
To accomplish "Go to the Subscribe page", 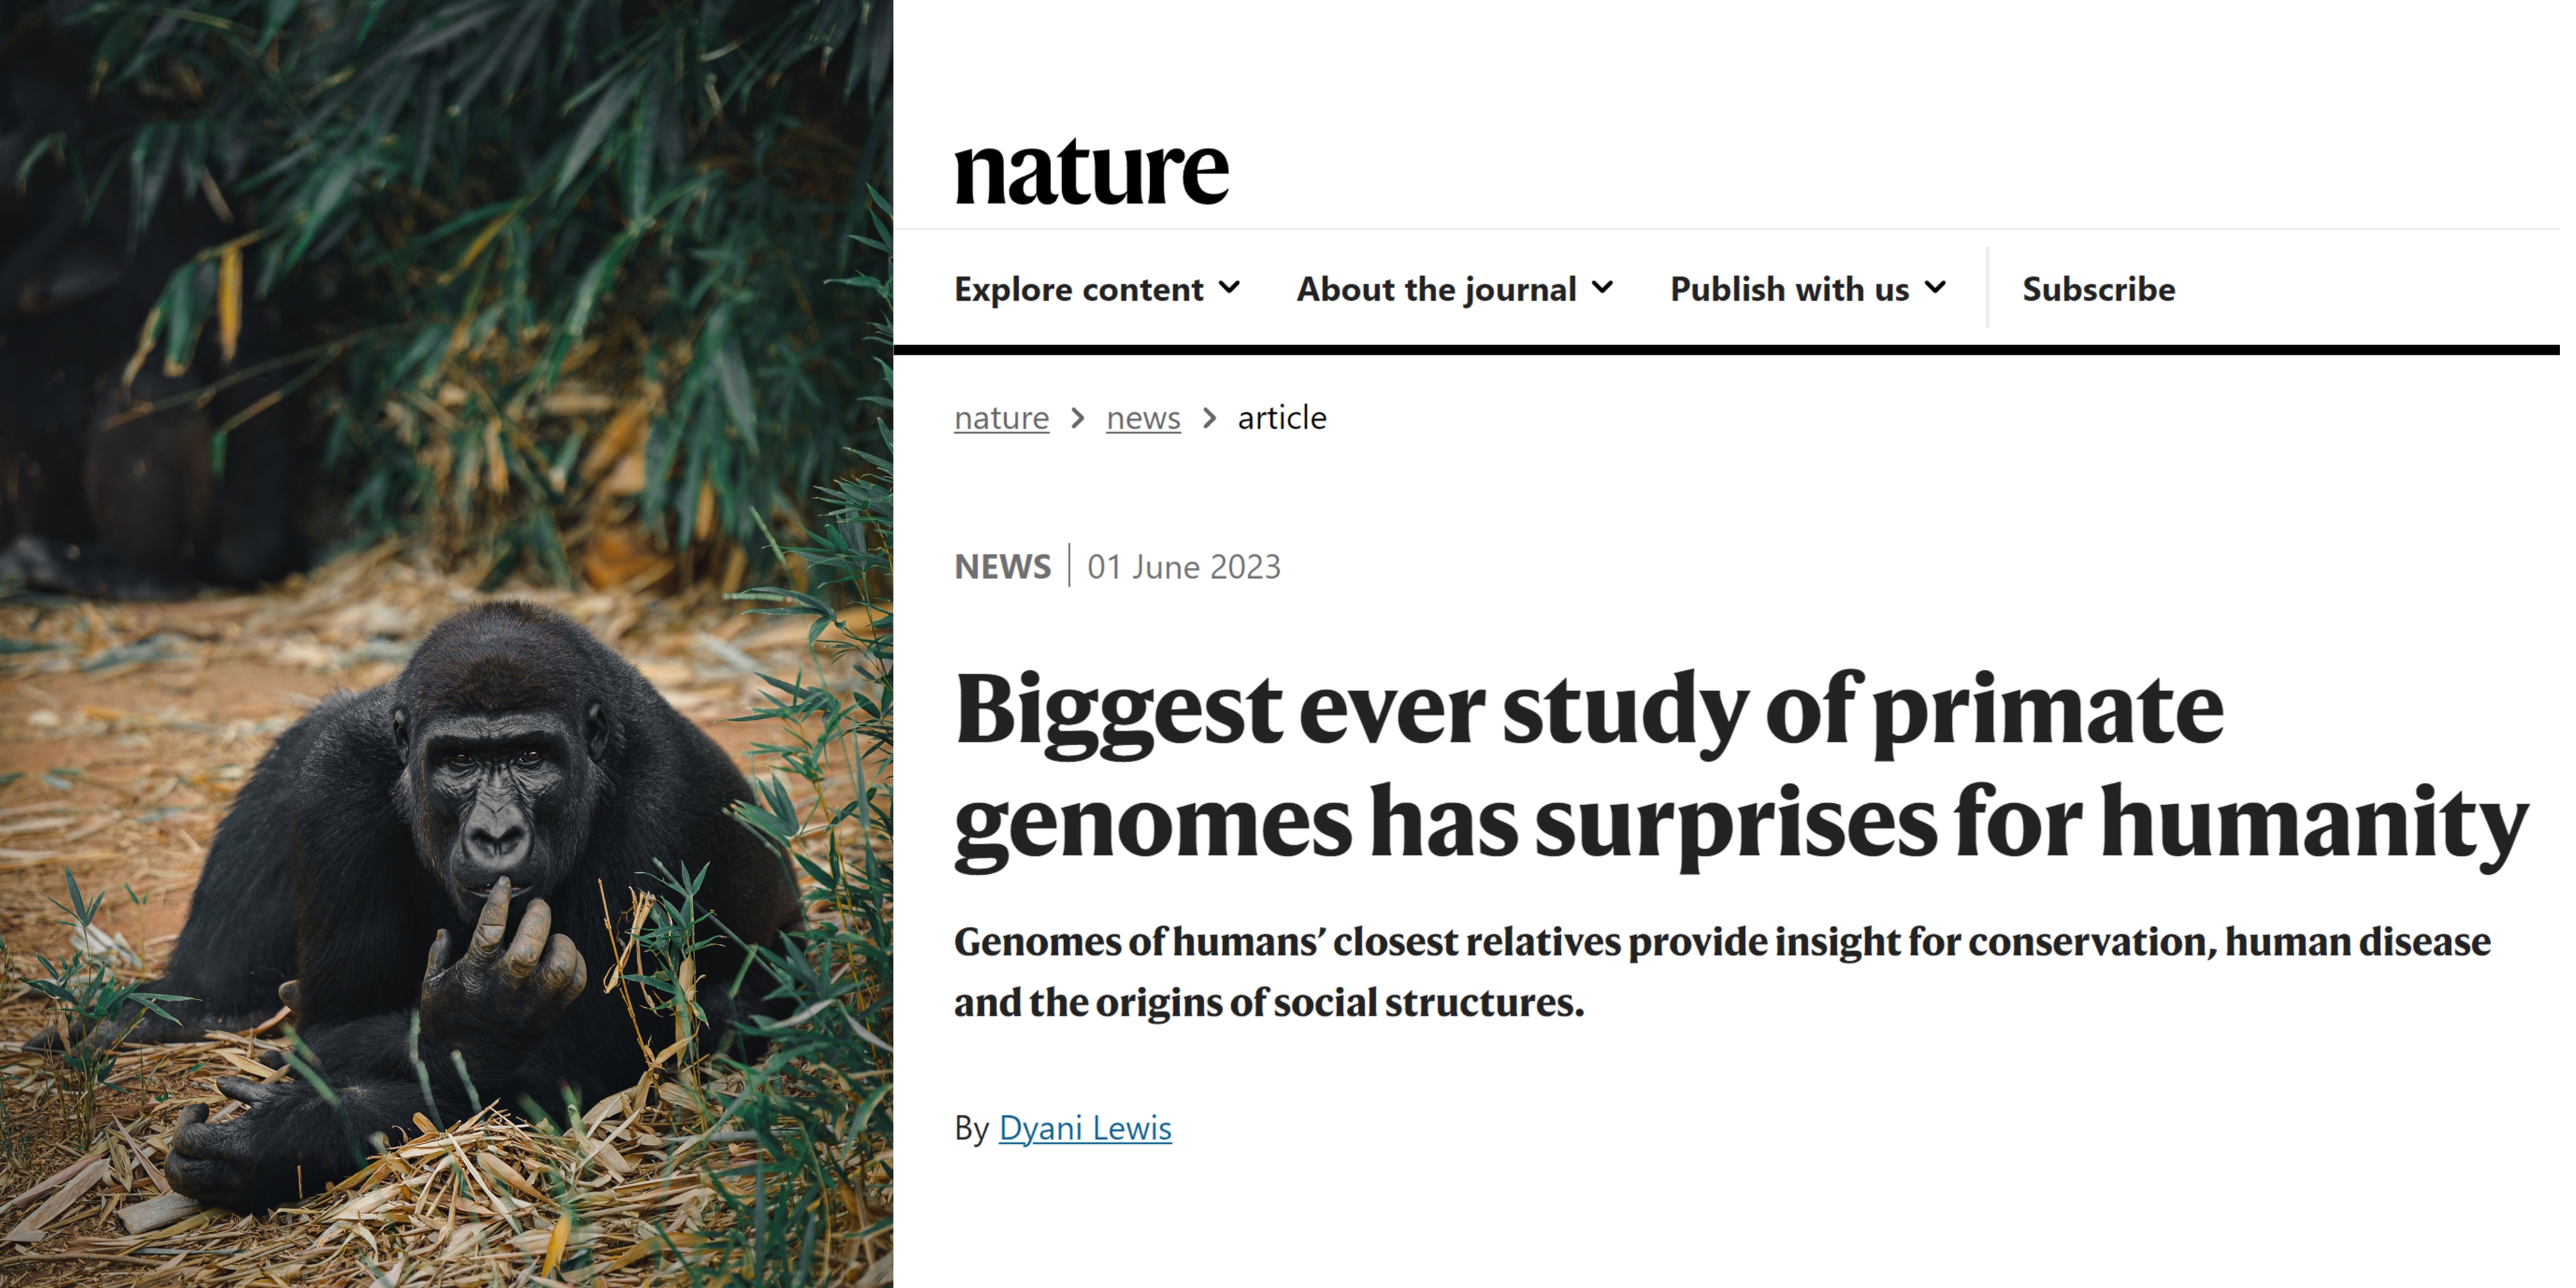I will (x=2098, y=289).
